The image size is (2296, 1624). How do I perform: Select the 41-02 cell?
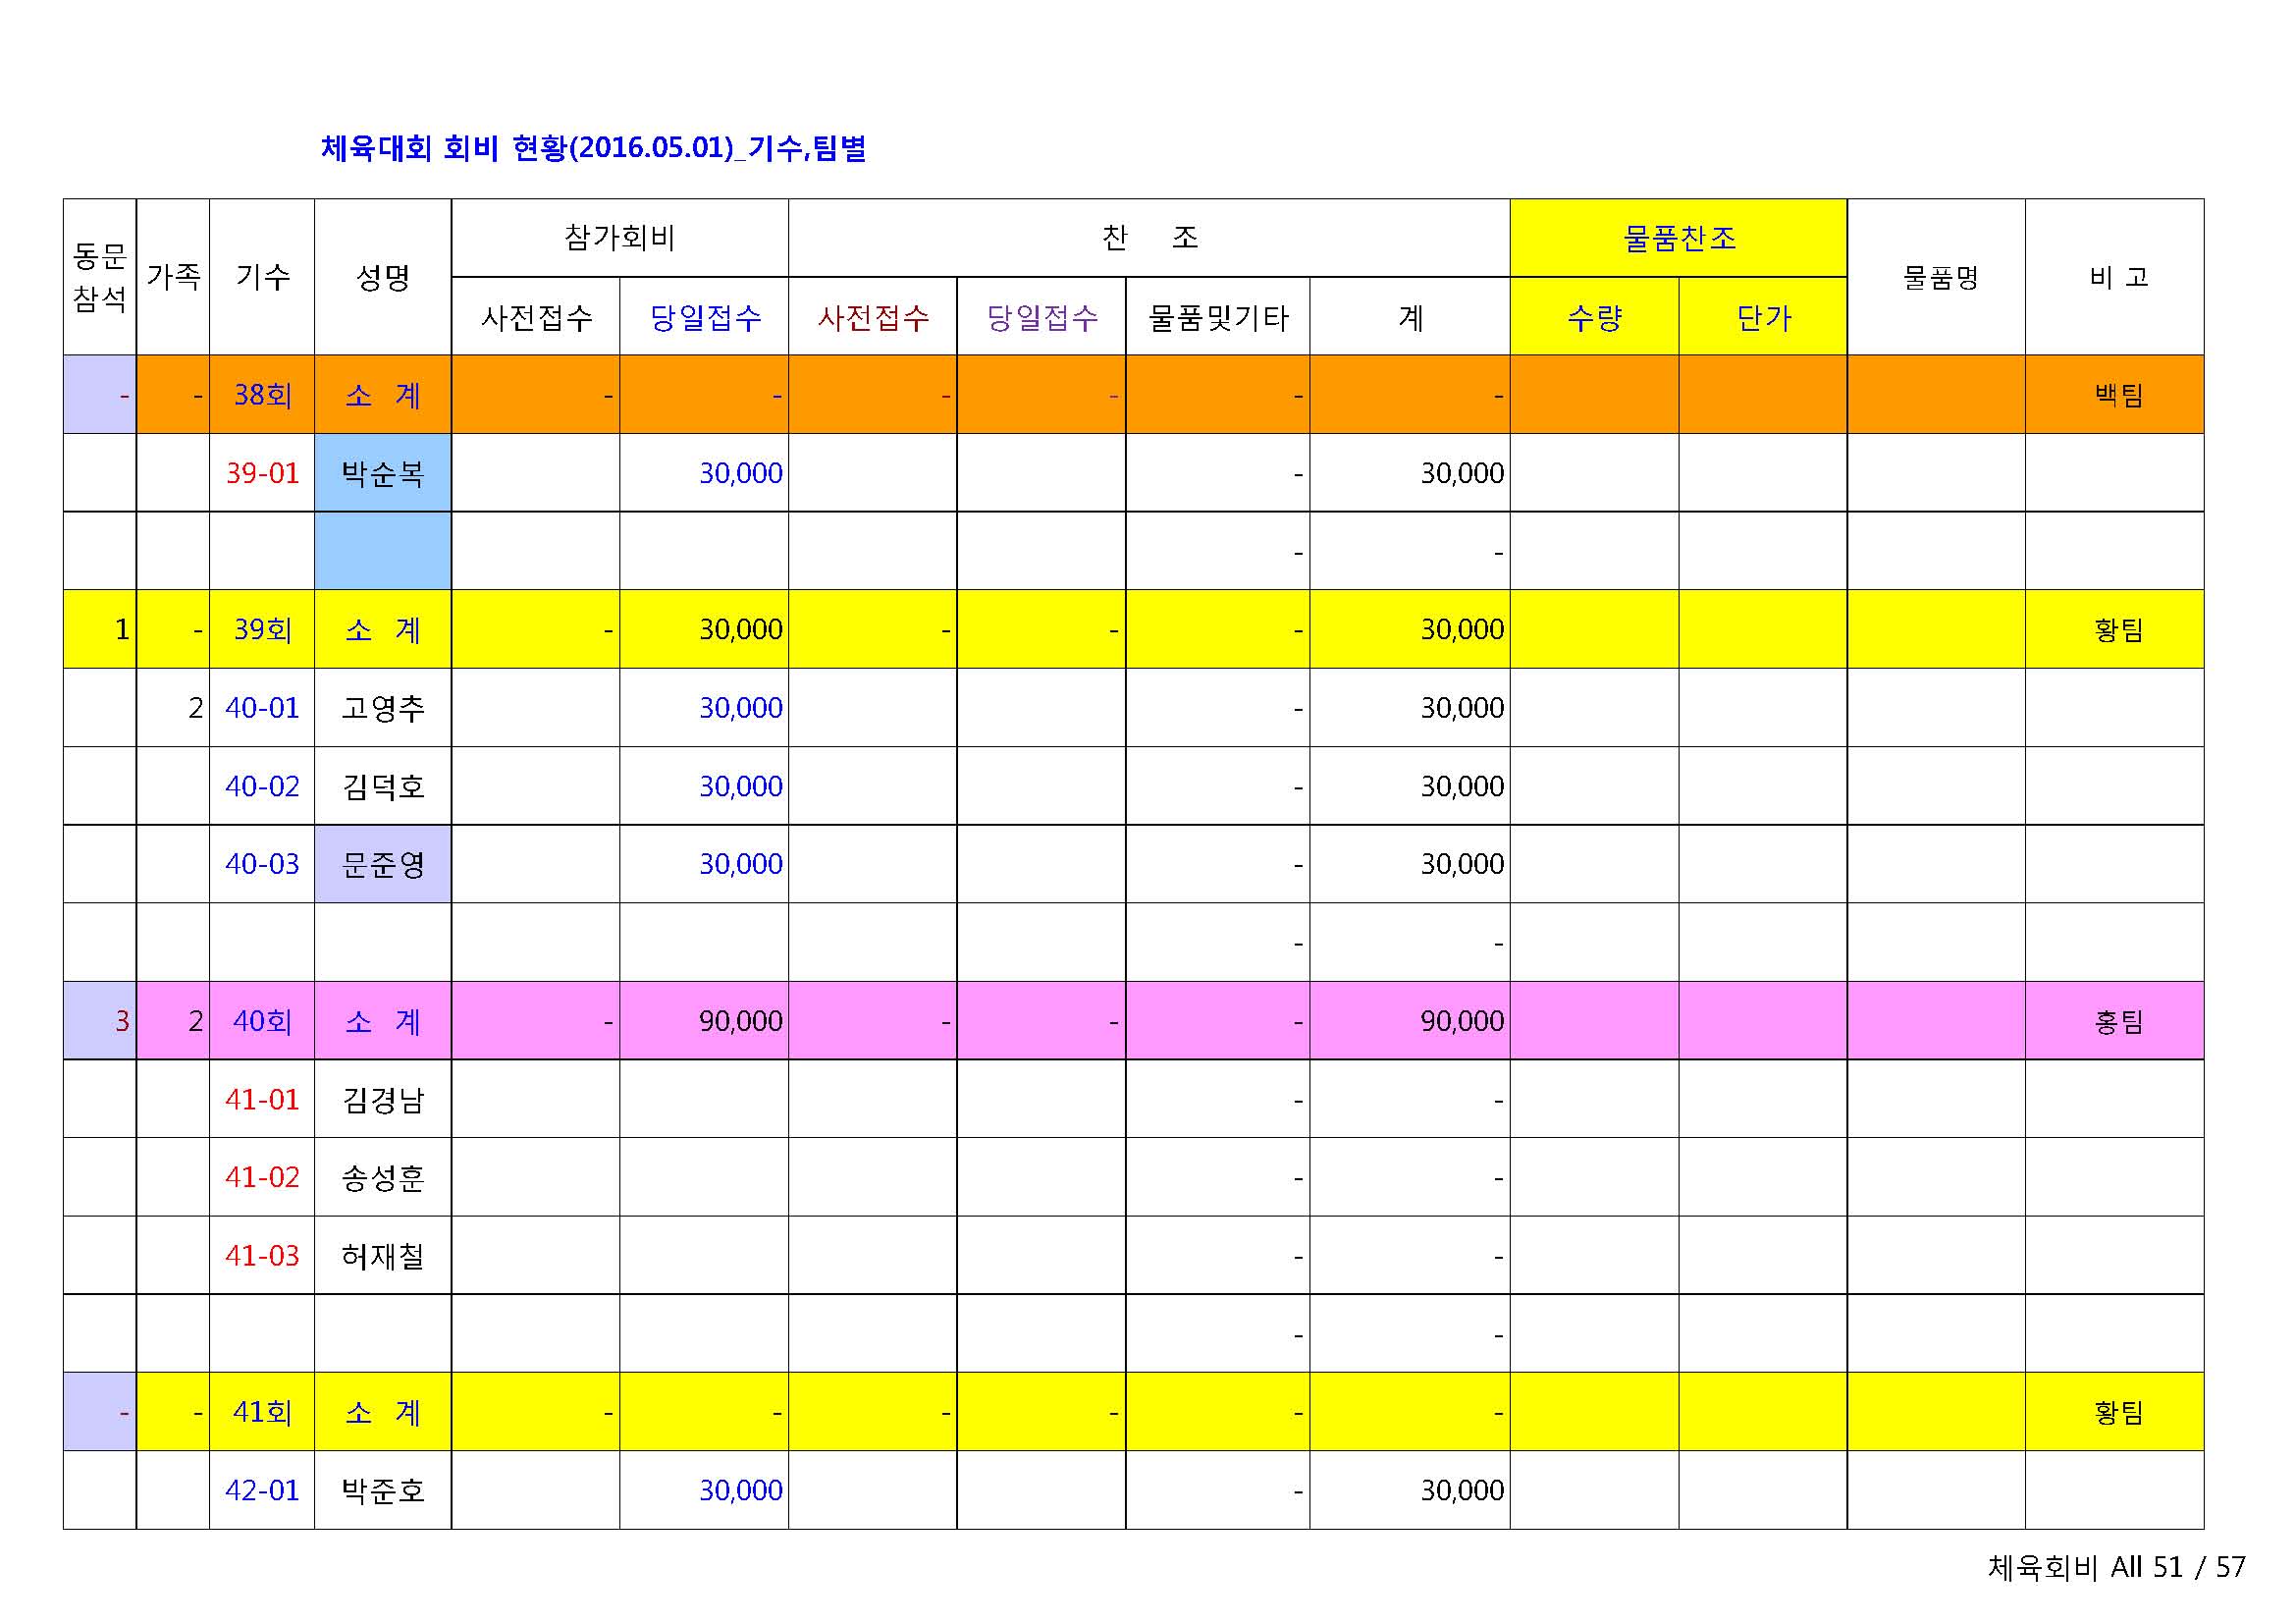tap(262, 1177)
